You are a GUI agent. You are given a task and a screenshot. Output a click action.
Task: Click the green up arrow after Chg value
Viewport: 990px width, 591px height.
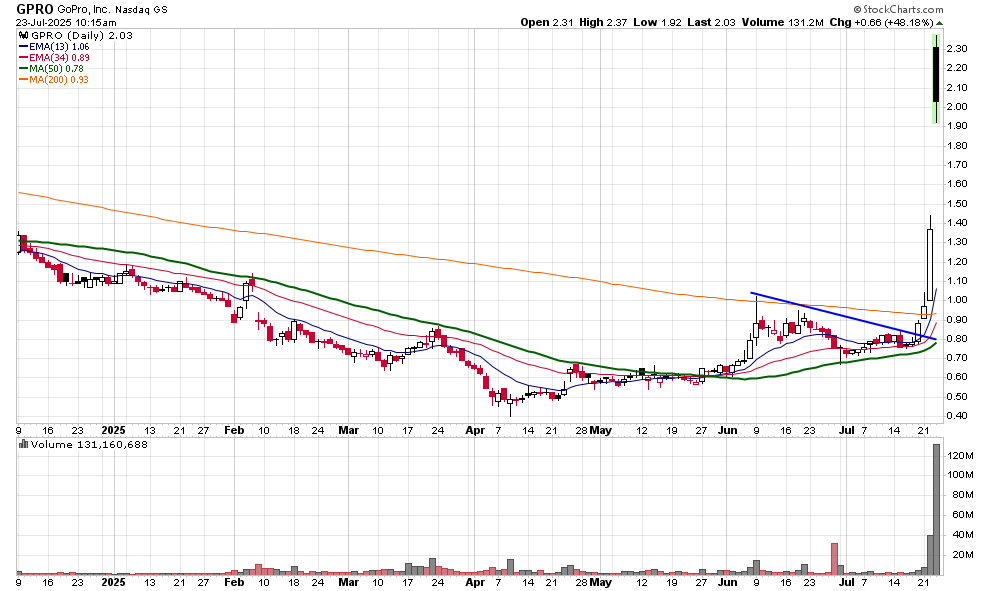939,23
